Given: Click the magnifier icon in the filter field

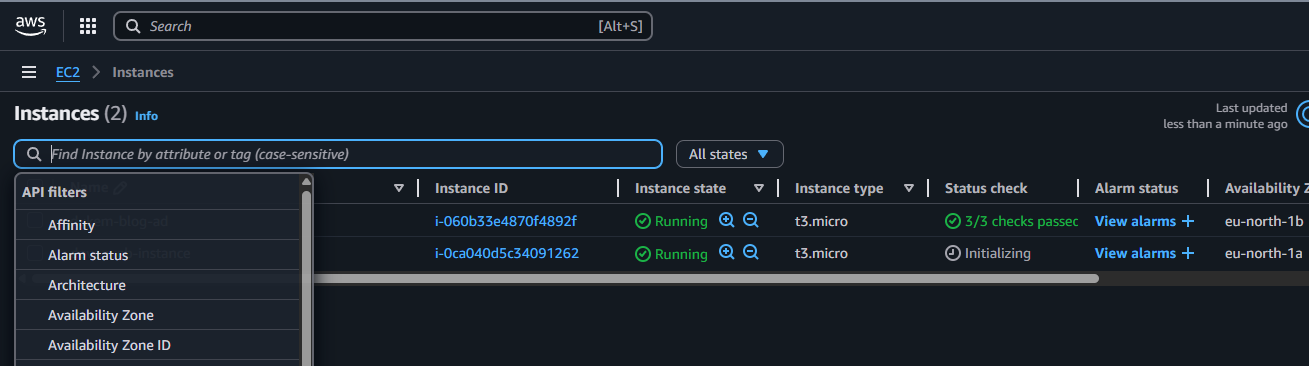Looking at the screenshot, I should tap(34, 154).
